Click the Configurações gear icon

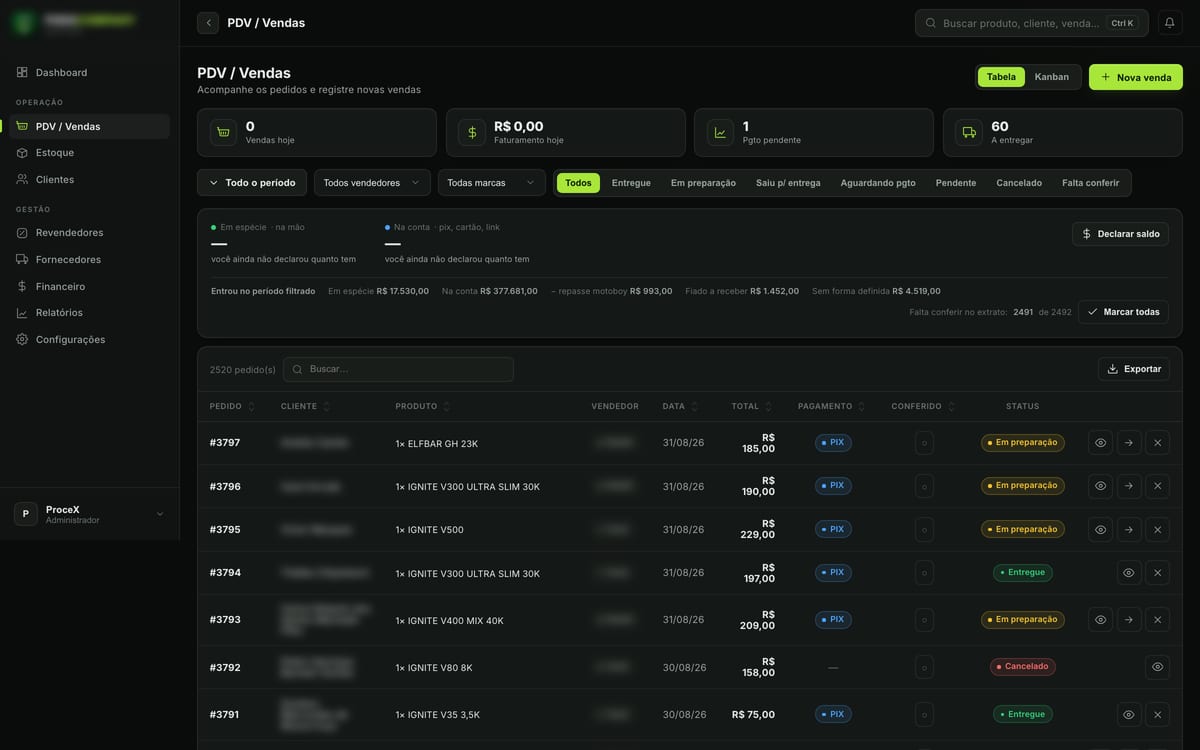pyautogui.click(x=22, y=340)
